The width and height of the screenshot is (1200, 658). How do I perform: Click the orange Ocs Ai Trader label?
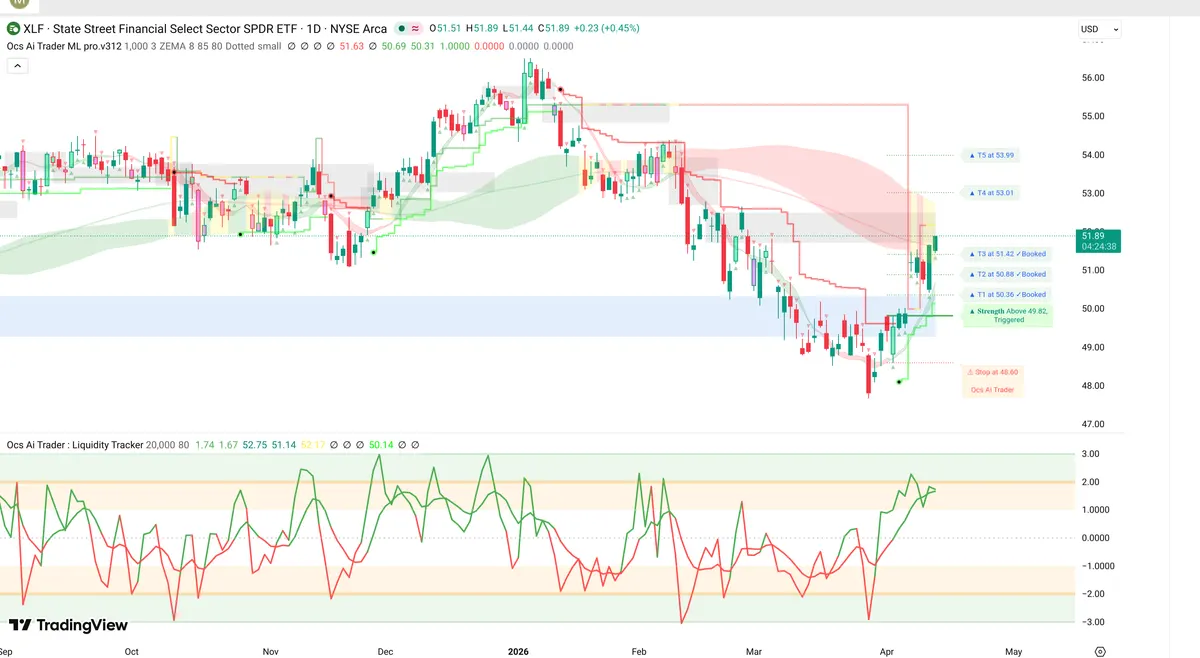tap(991, 389)
